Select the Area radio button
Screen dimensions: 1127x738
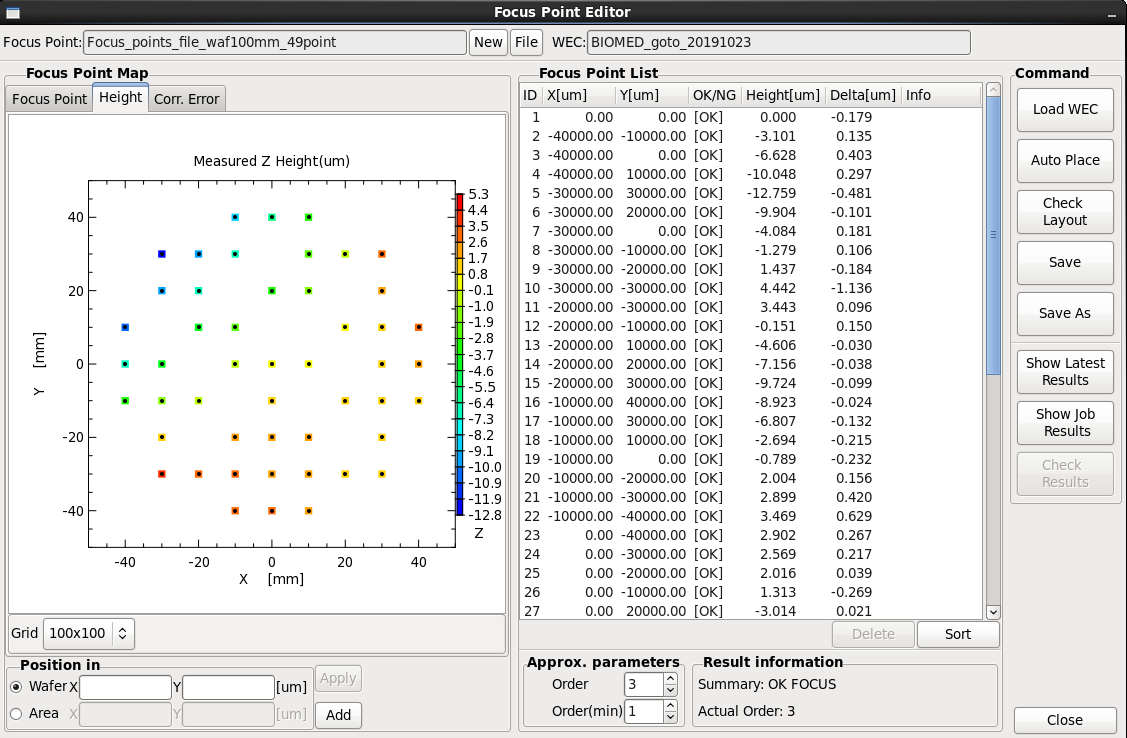click(x=17, y=714)
